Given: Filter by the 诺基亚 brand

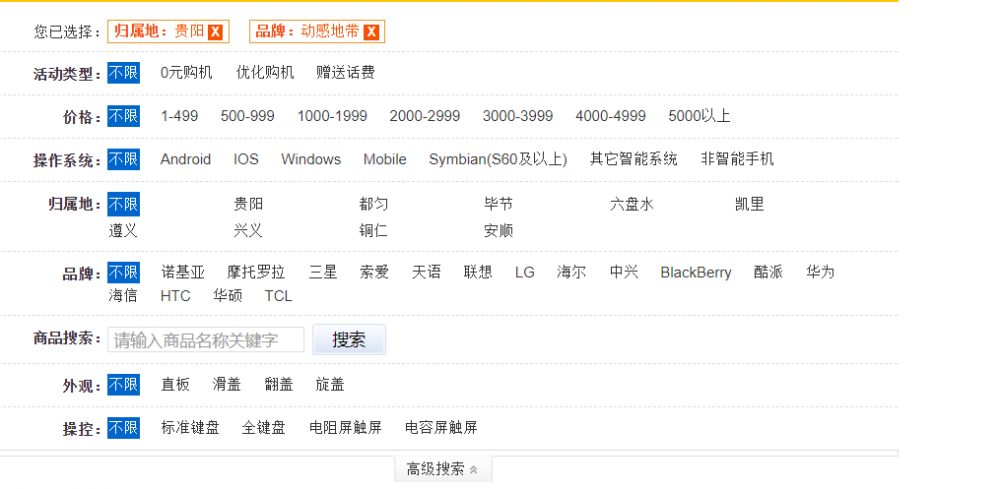Looking at the screenshot, I should [182, 273].
